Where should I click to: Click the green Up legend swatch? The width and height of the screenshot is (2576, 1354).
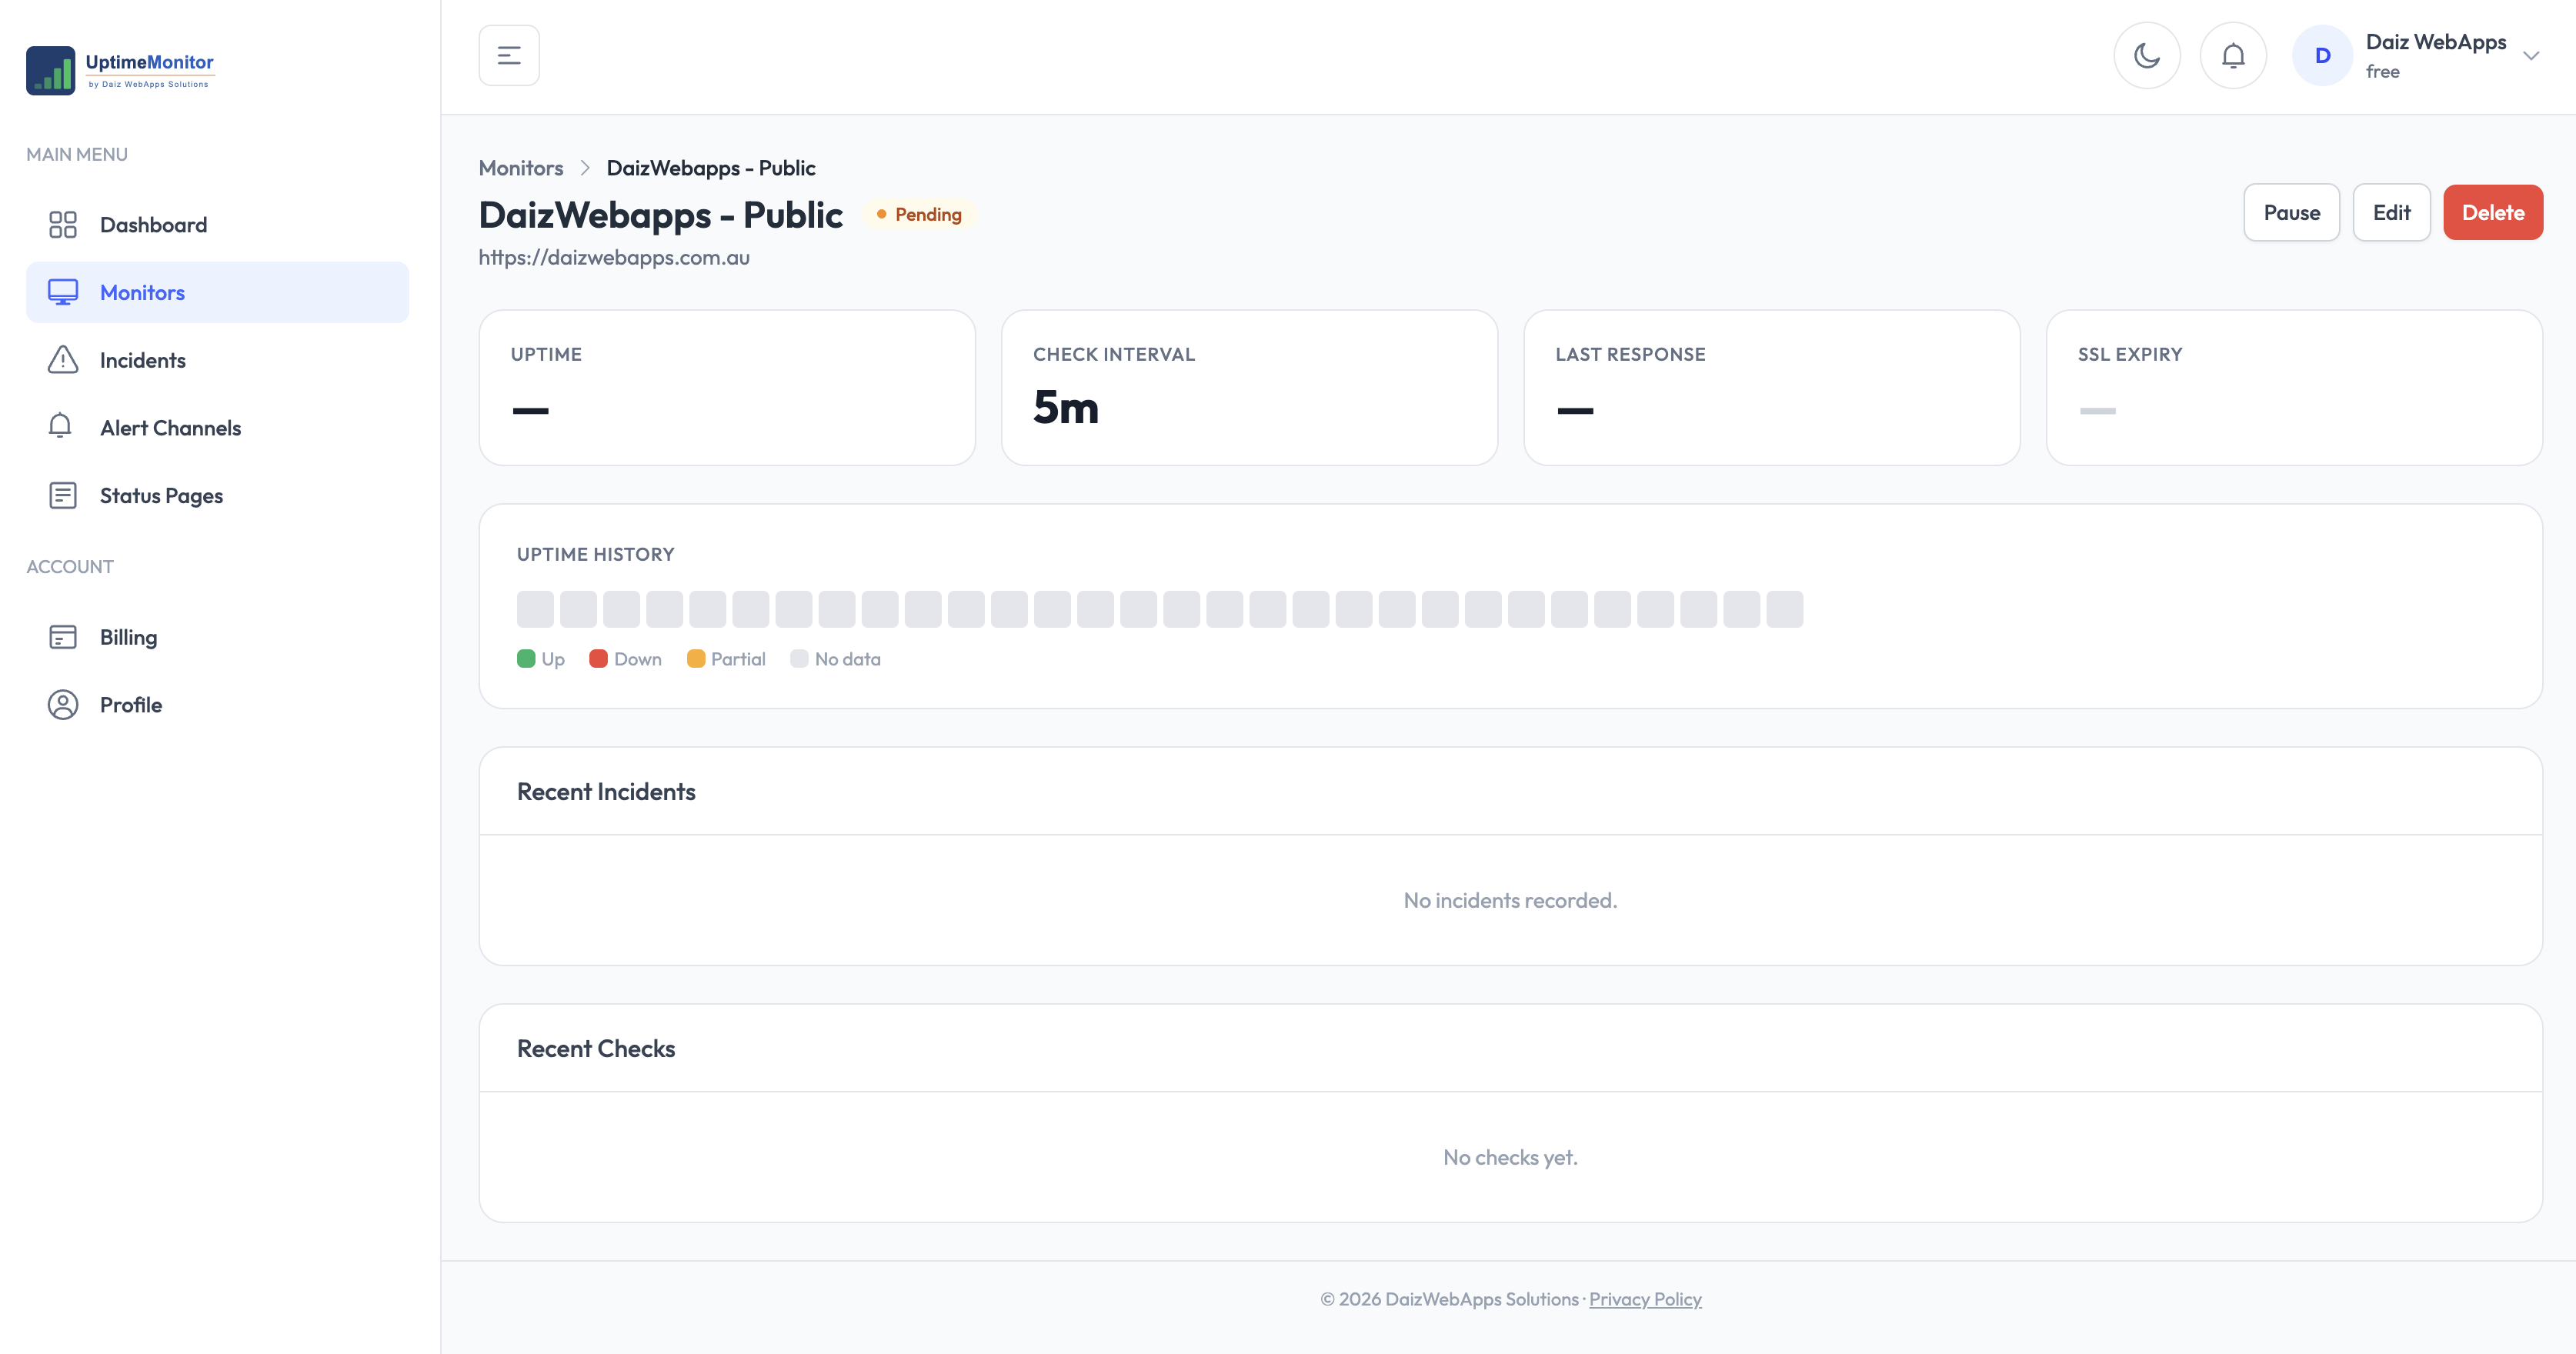click(526, 659)
